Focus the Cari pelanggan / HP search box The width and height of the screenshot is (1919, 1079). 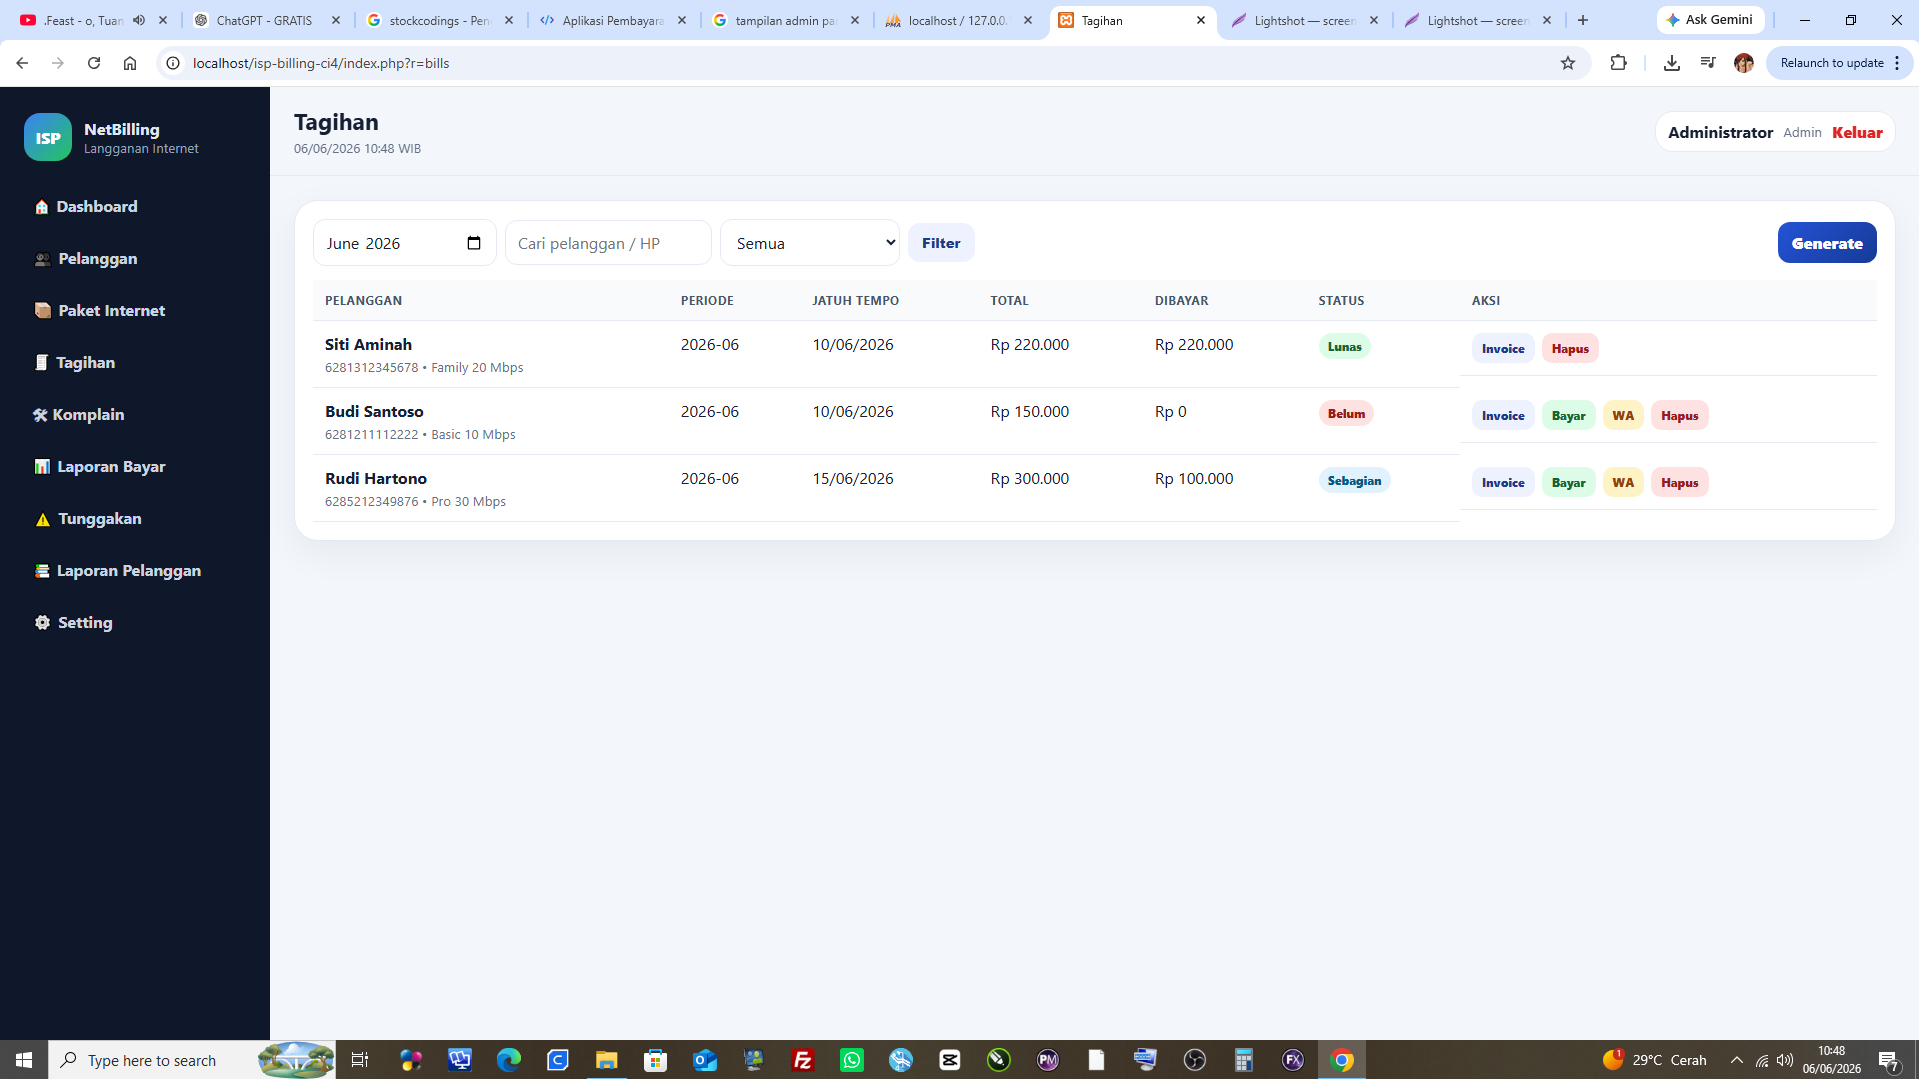[608, 243]
